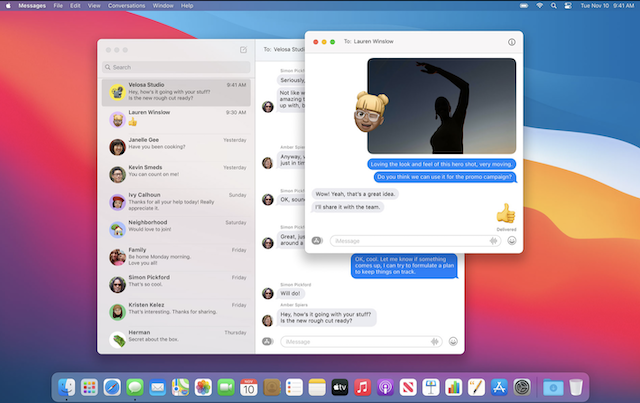Launch Music app from the Dock

(362, 386)
